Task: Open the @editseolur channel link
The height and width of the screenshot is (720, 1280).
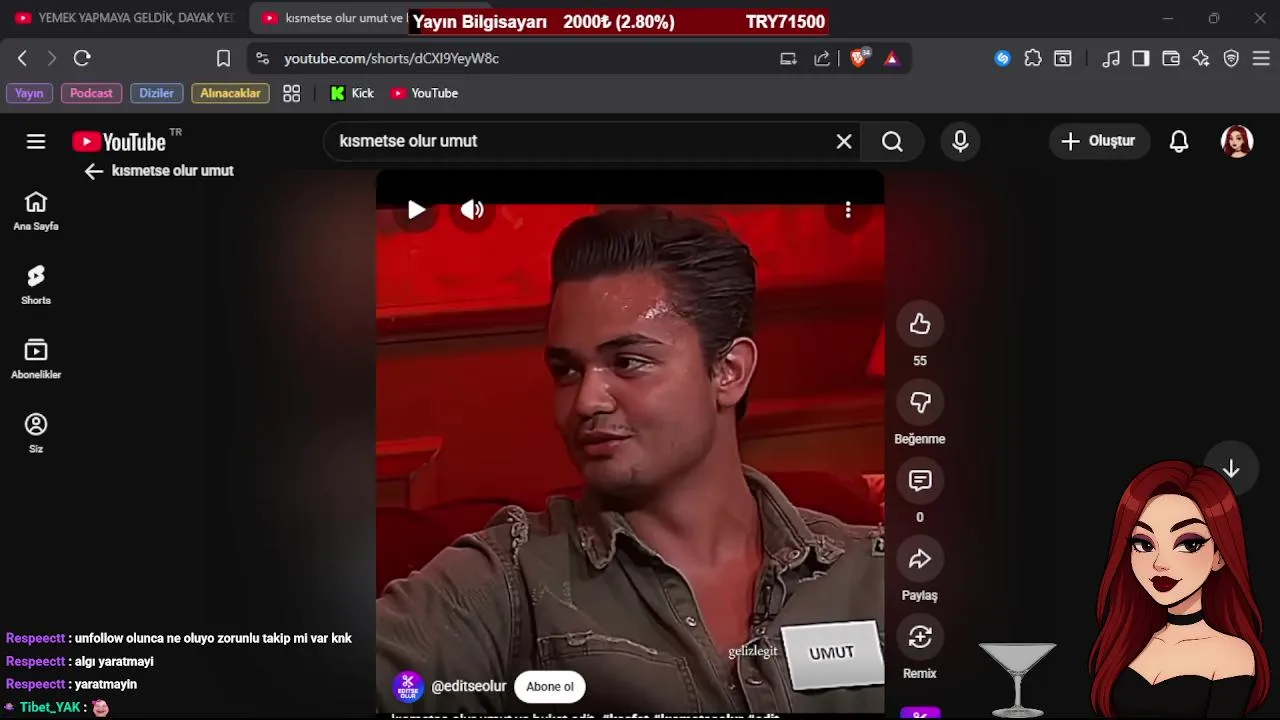Action: [469, 687]
